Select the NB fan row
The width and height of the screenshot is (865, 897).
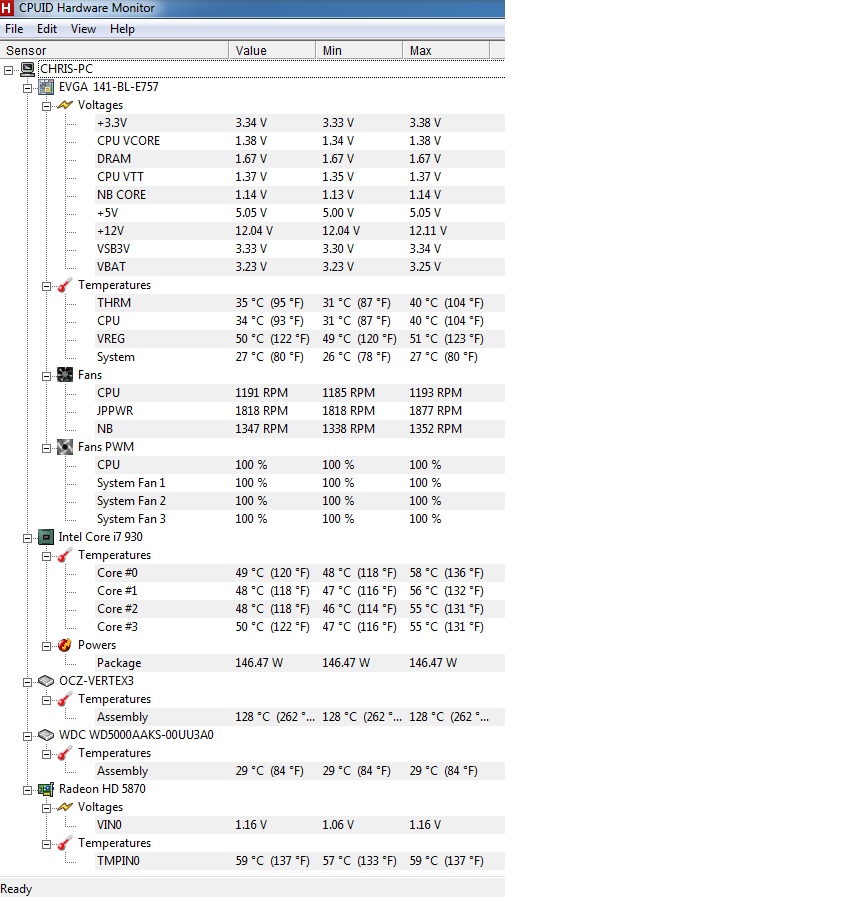(x=300, y=428)
